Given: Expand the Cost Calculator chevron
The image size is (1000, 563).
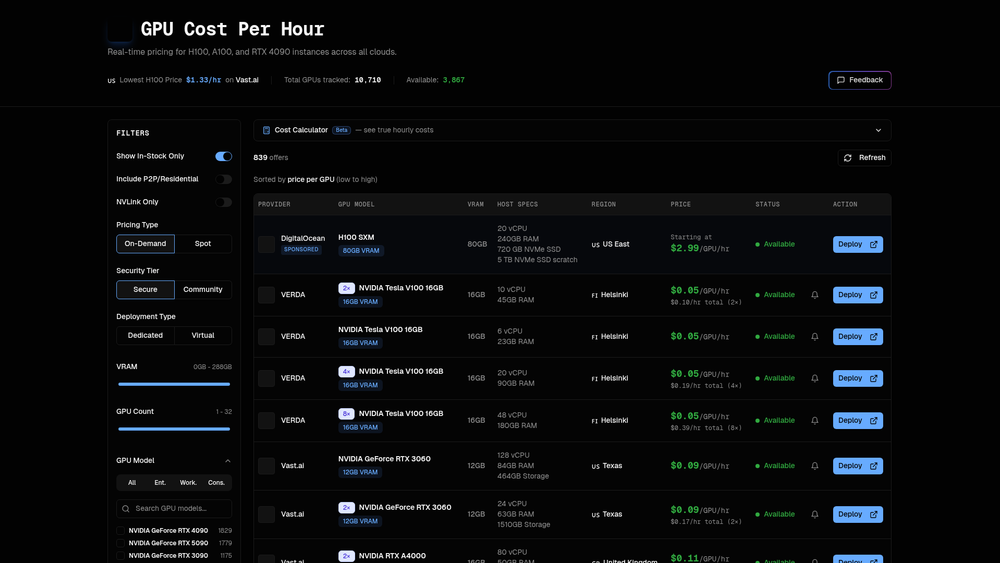Looking at the screenshot, I should [878, 130].
